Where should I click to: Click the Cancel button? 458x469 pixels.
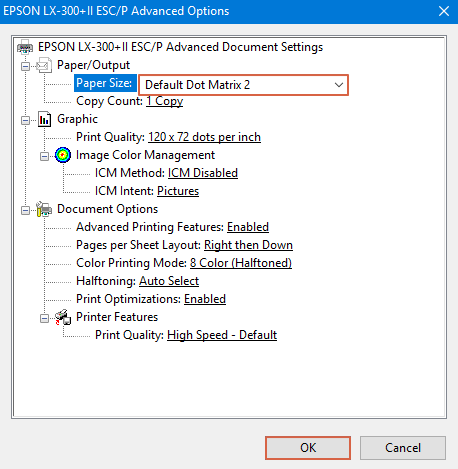pos(403,448)
